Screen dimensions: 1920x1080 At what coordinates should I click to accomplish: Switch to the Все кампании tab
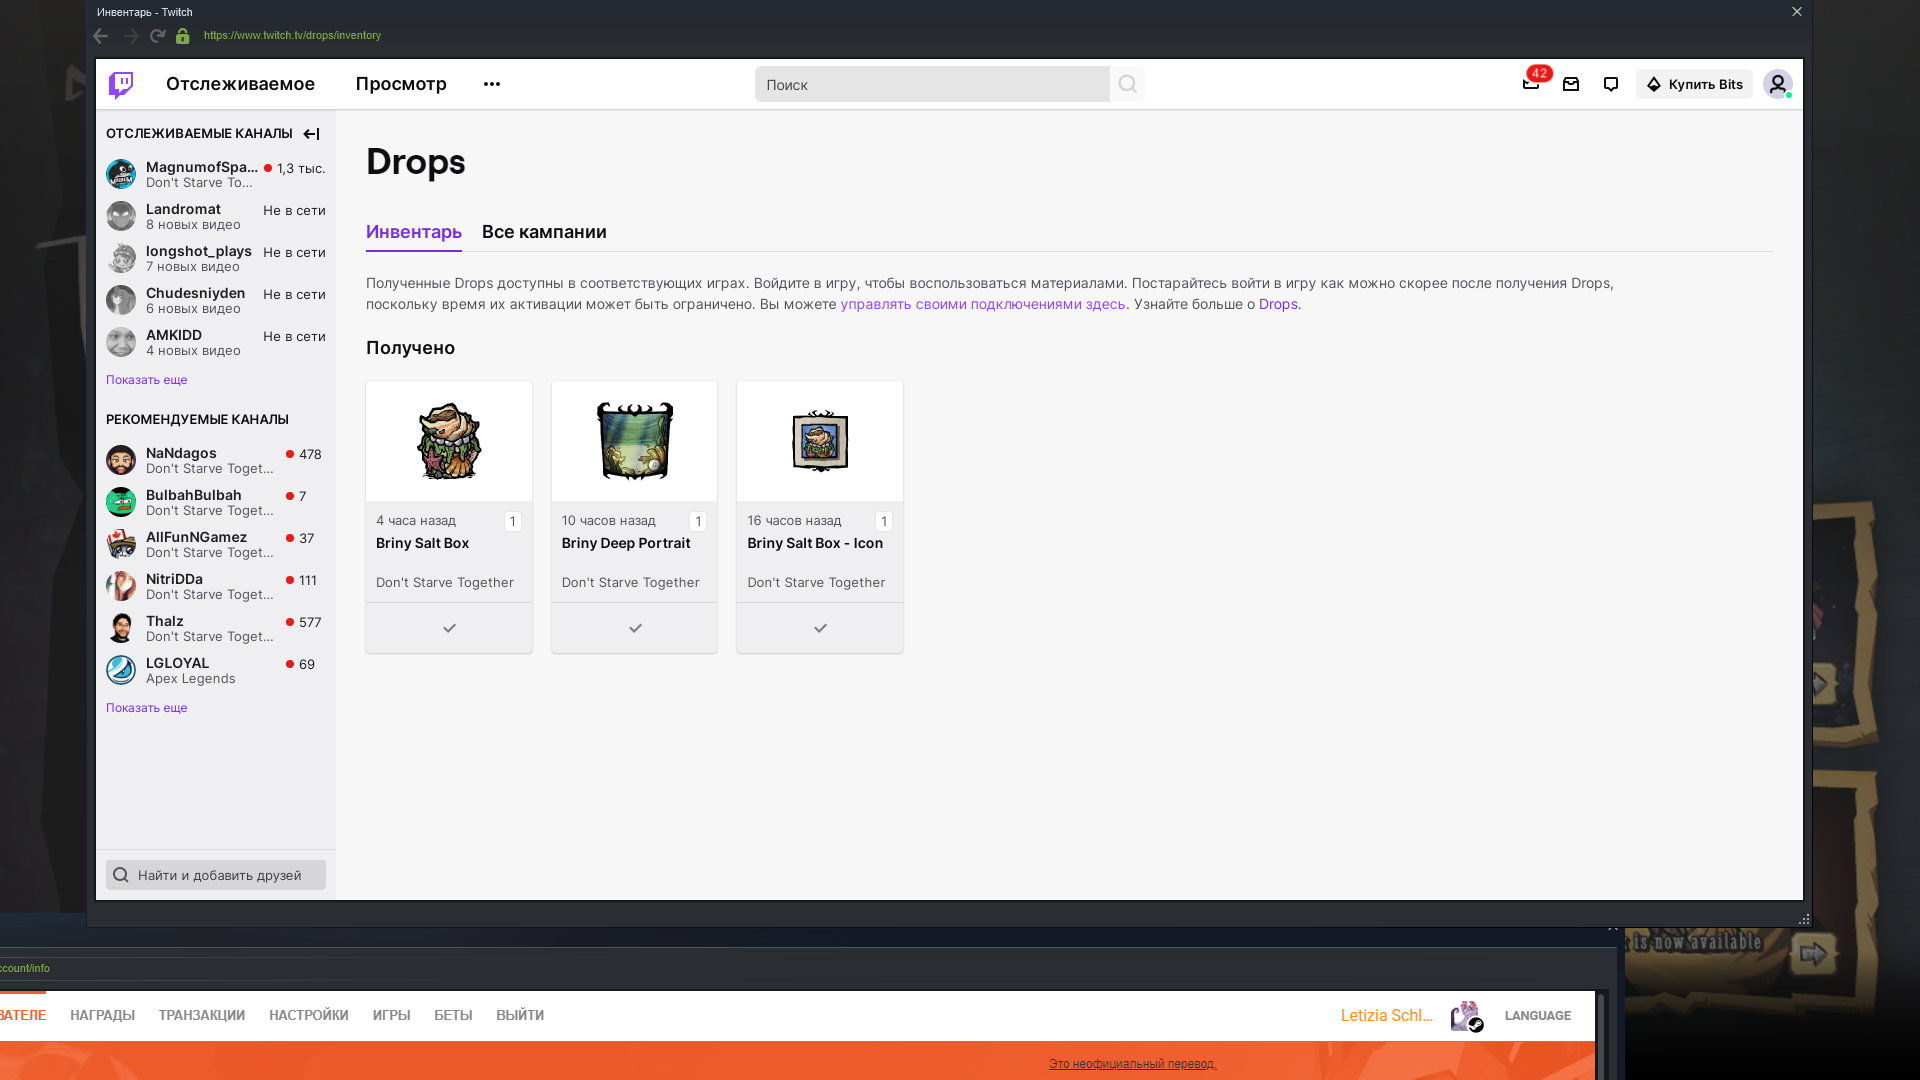pos(544,232)
